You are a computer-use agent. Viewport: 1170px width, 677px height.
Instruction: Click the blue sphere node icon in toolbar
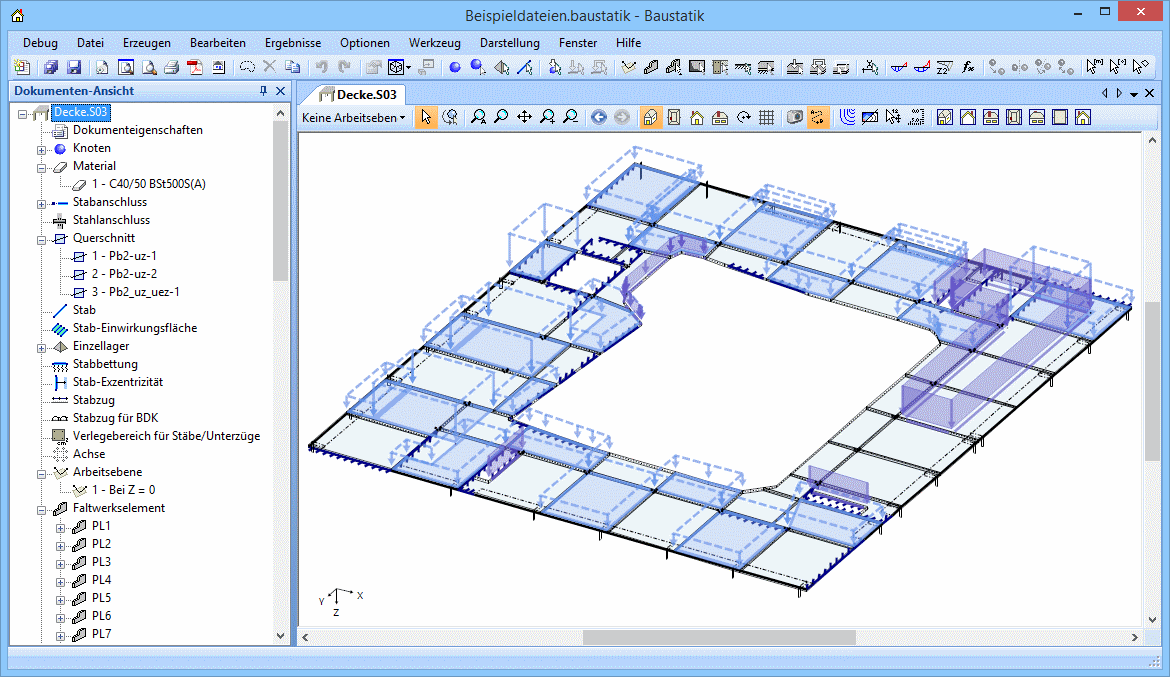pos(454,67)
